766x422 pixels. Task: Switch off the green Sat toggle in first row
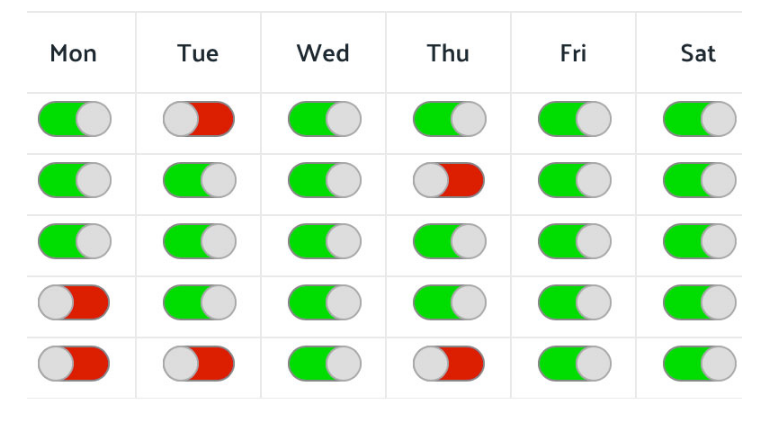coord(700,119)
